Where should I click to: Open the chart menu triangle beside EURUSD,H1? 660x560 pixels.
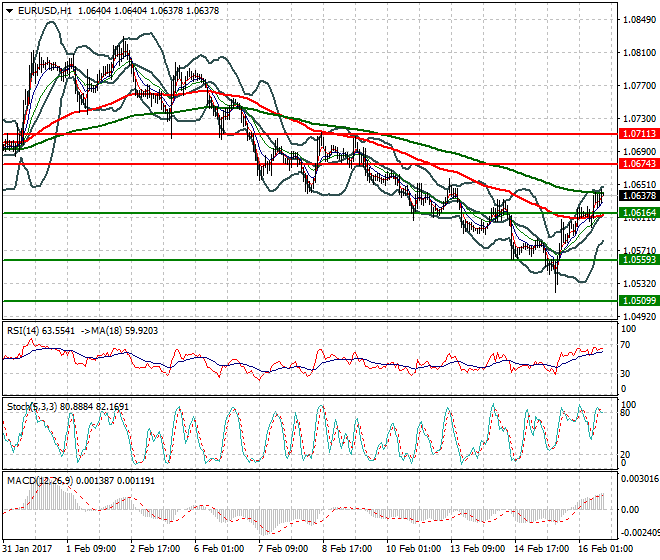pyautogui.click(x=9, y=11)
